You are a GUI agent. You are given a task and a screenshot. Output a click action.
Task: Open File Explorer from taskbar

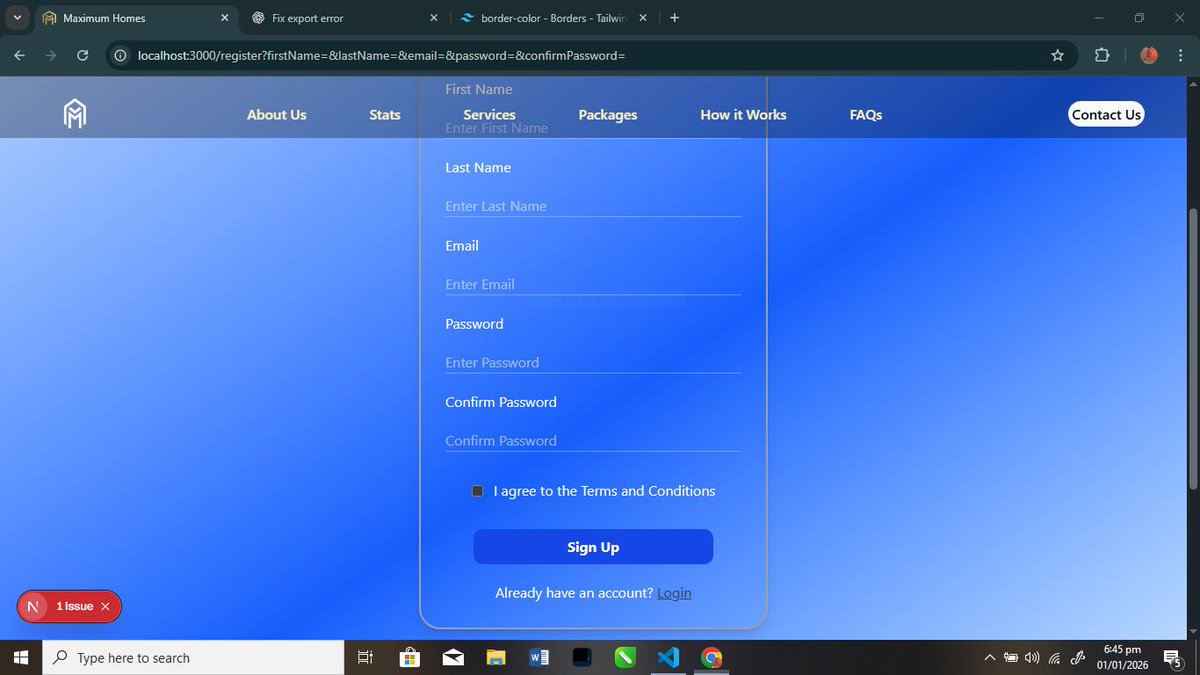(496, 658)
